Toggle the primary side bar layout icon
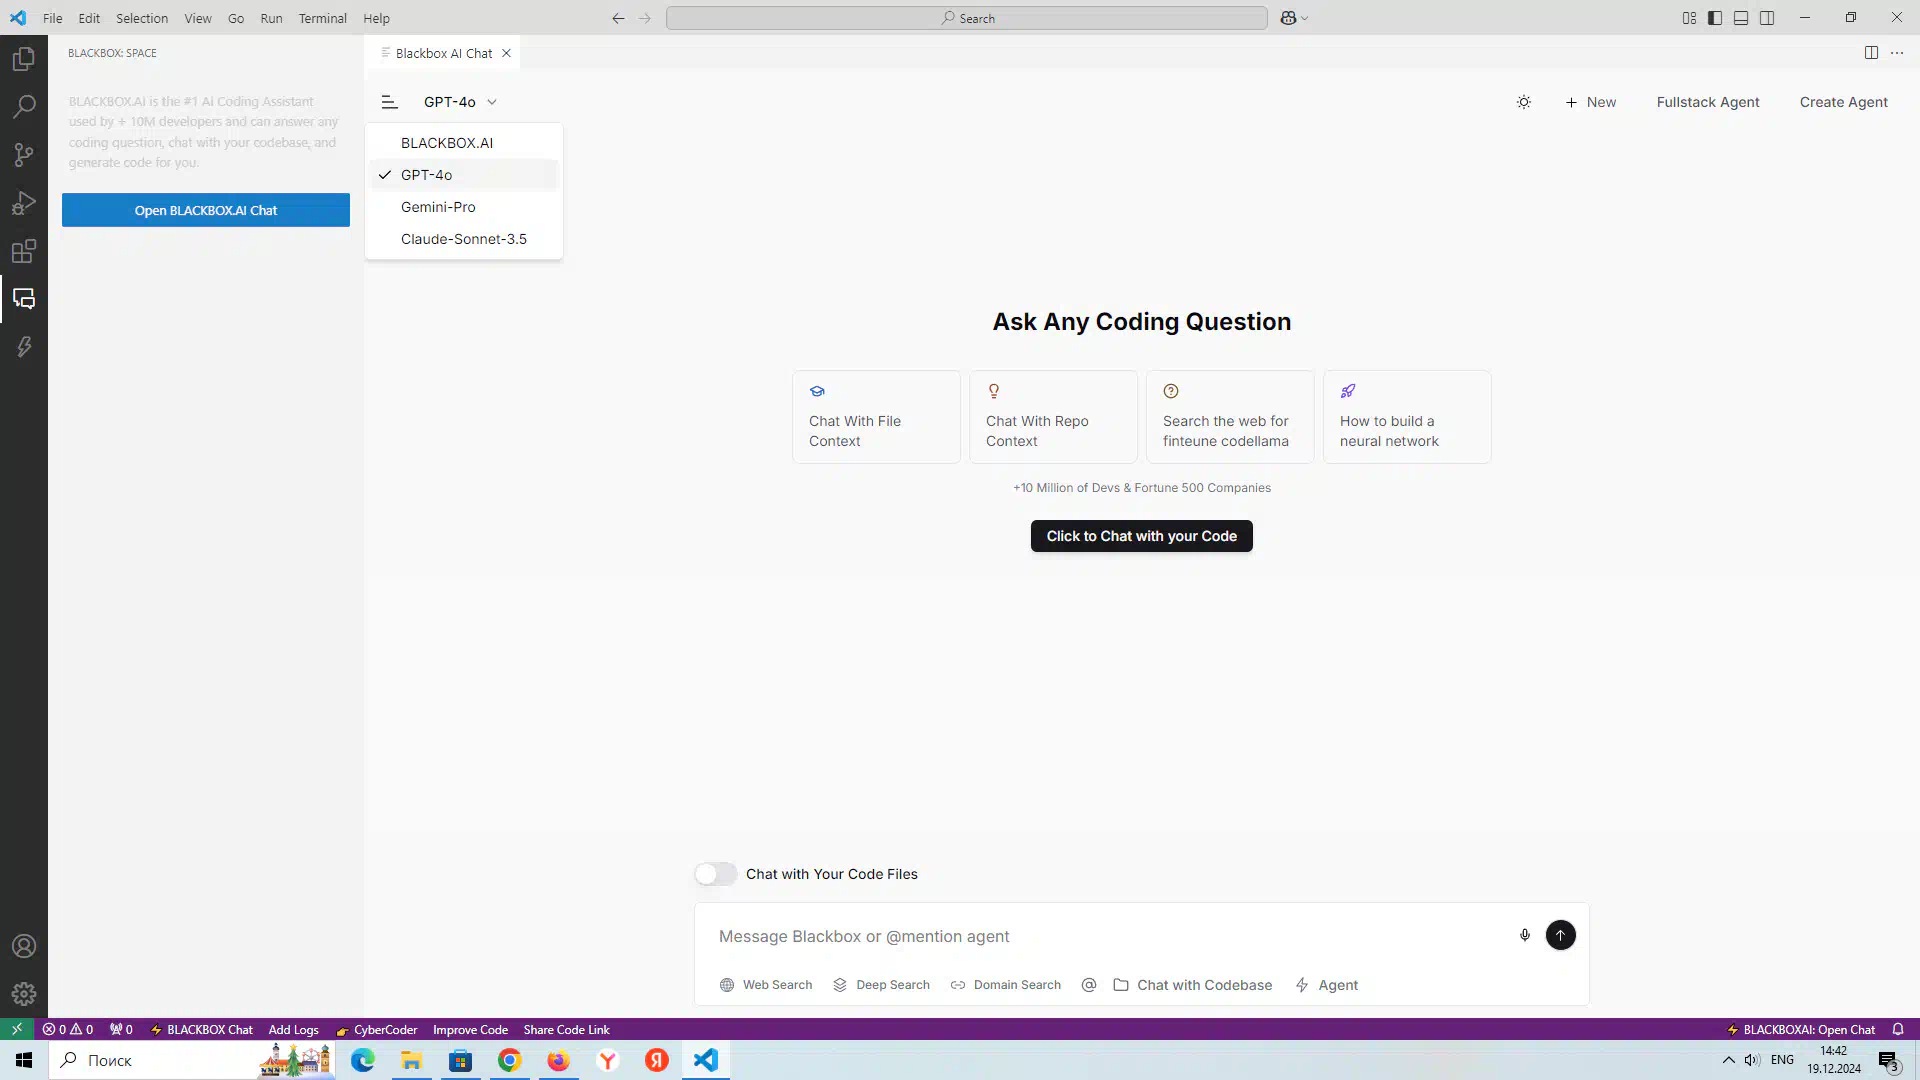Viewport: 1920px width, 1080px height. 1715,18
